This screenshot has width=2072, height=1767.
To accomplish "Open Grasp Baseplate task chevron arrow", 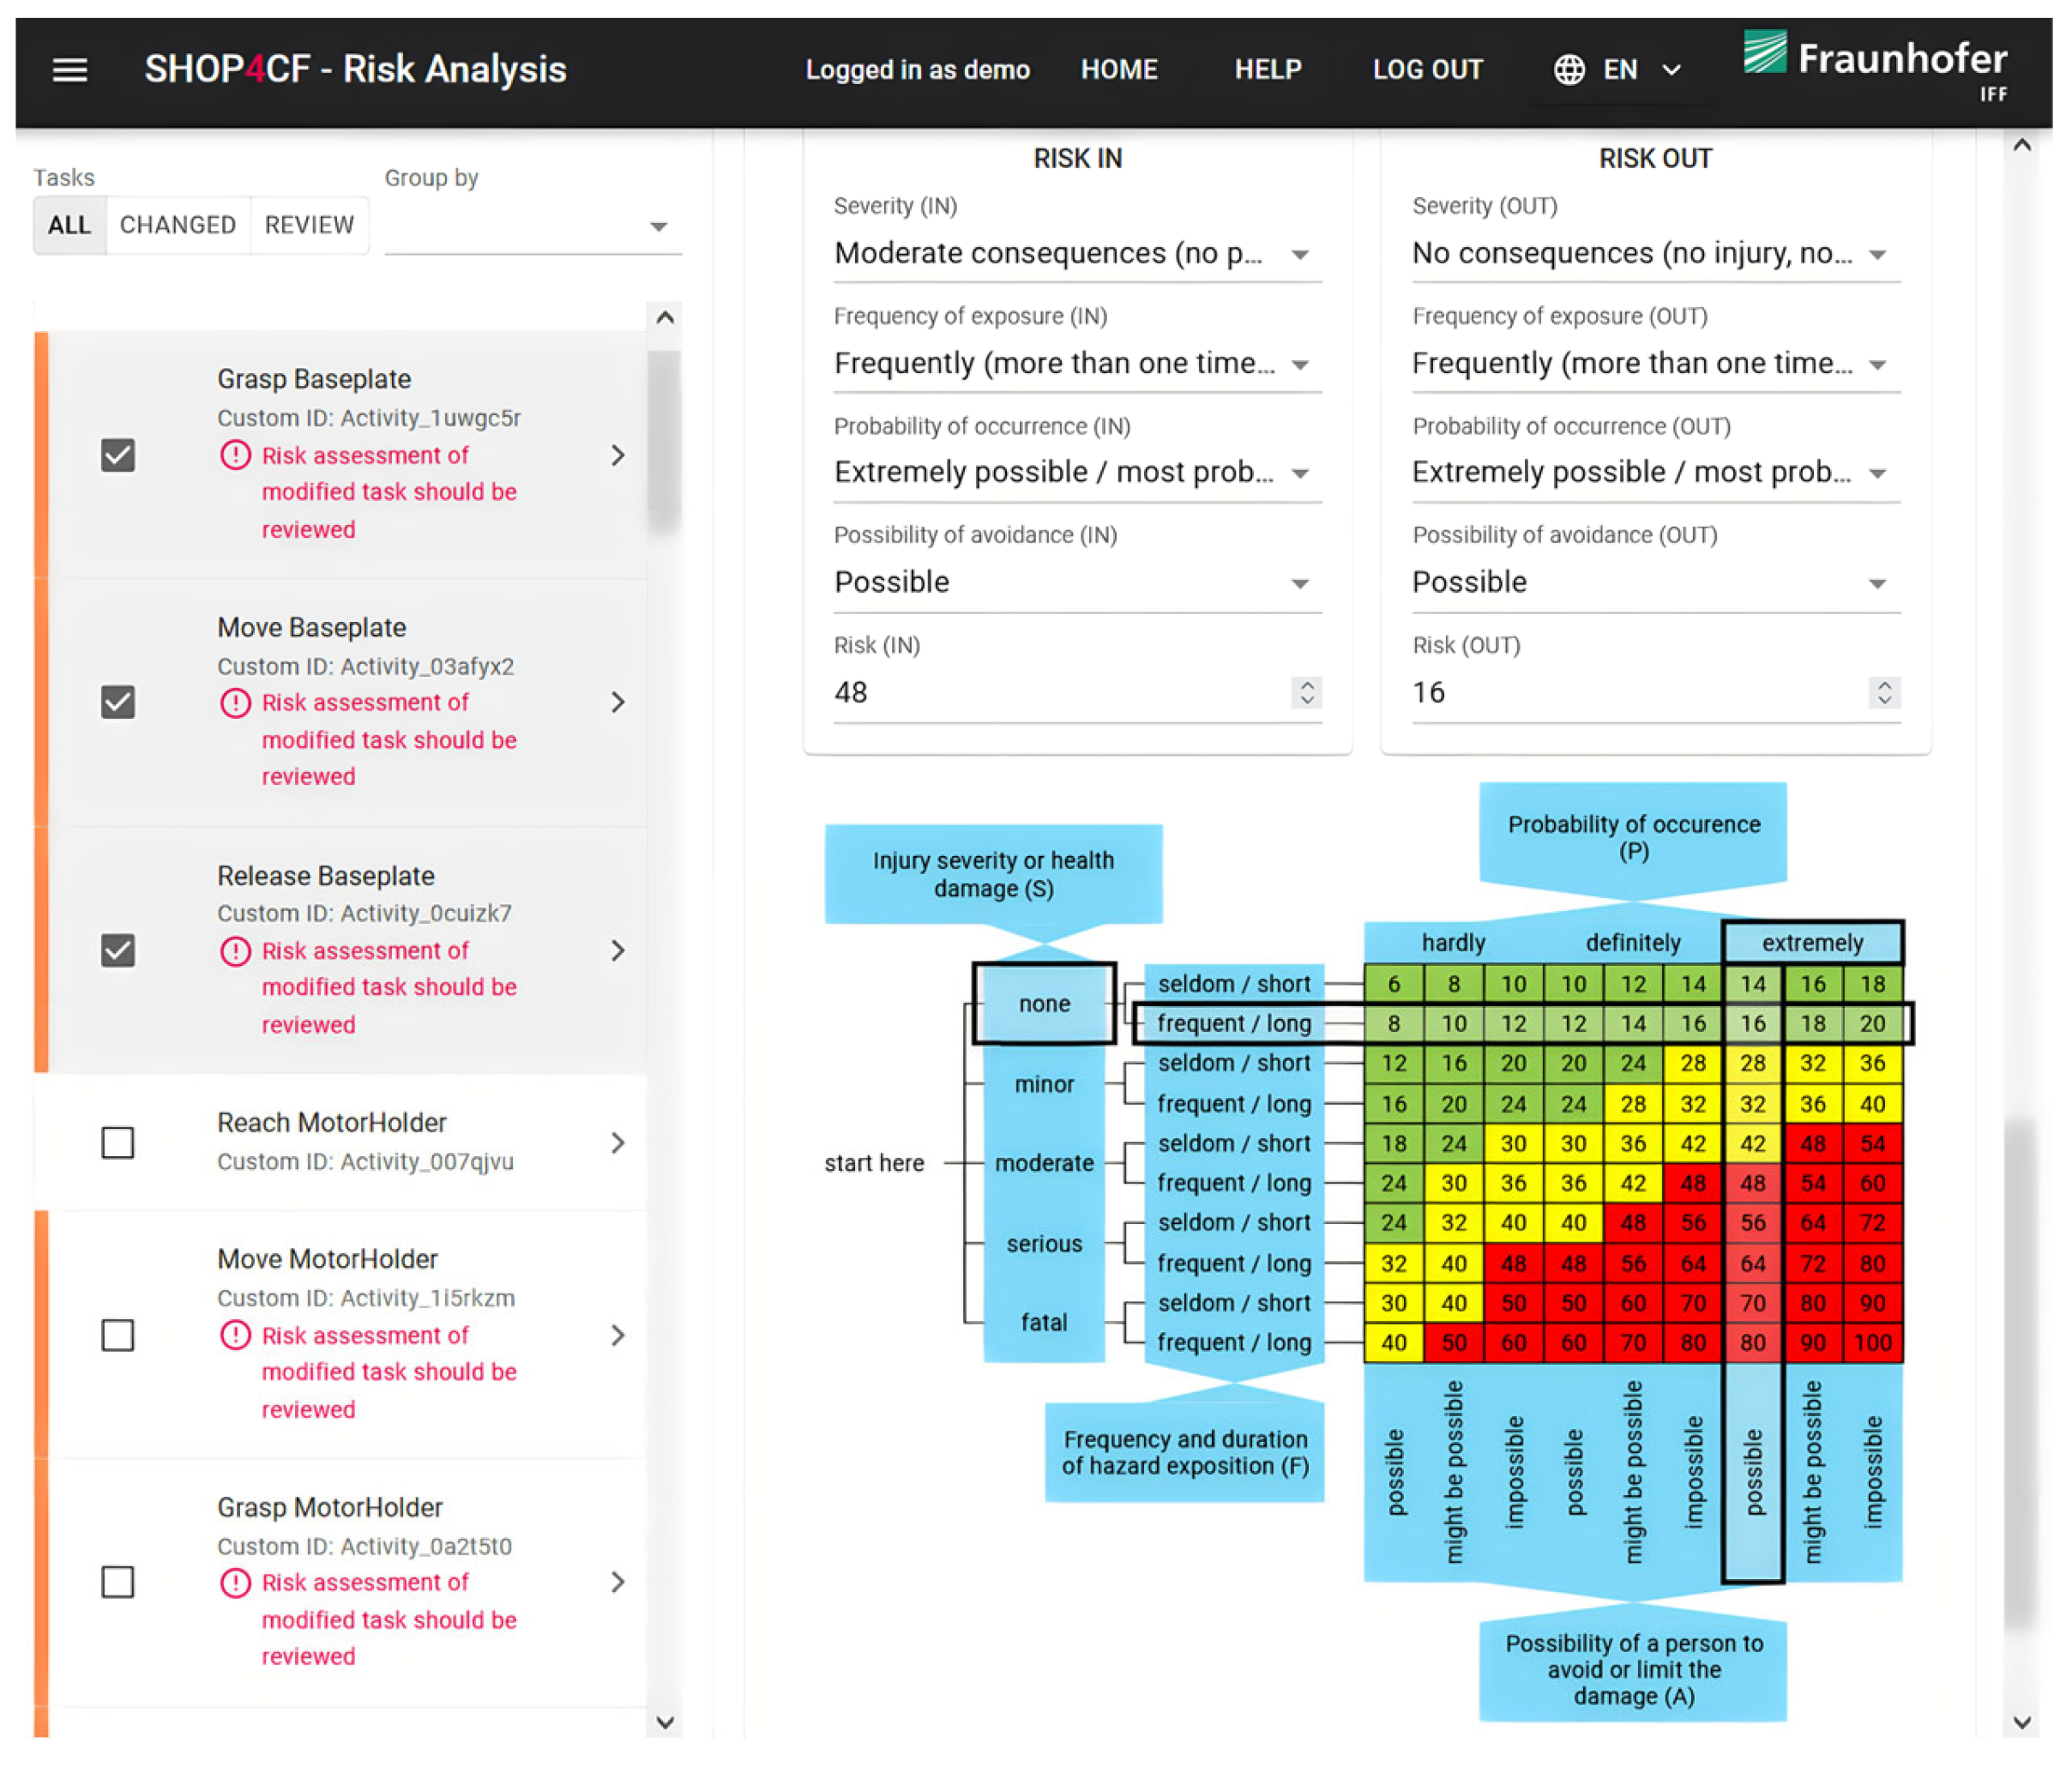I will pos(618,455).
